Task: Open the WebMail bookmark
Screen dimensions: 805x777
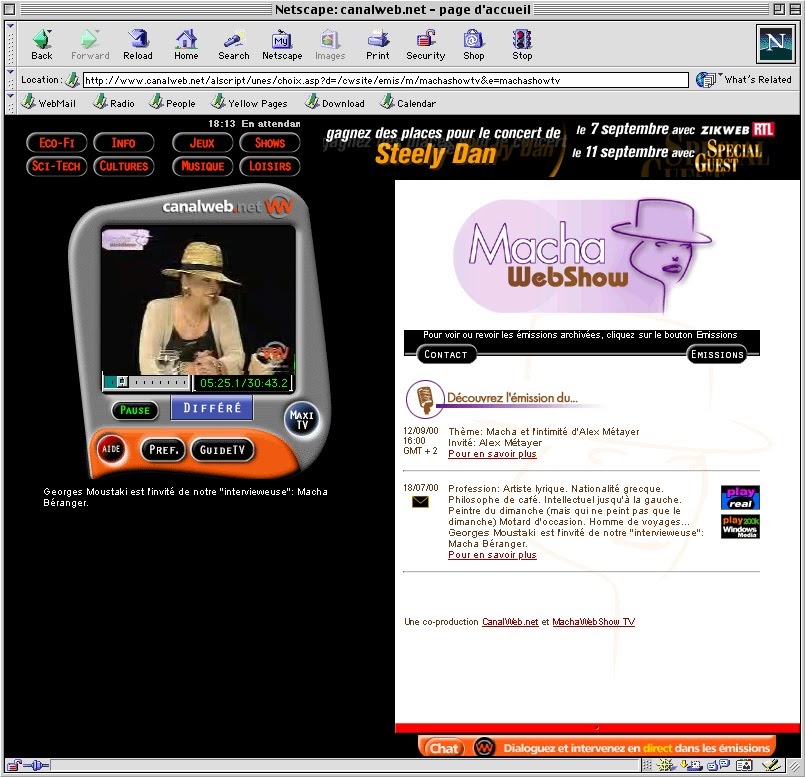Action: [49, 103]
